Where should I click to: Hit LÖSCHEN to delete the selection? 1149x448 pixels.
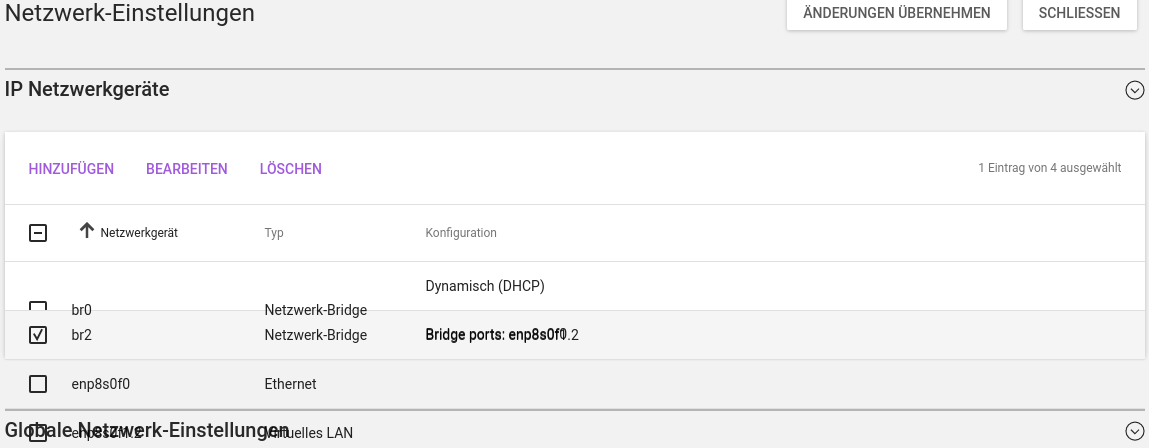click(x=291, y=169)
